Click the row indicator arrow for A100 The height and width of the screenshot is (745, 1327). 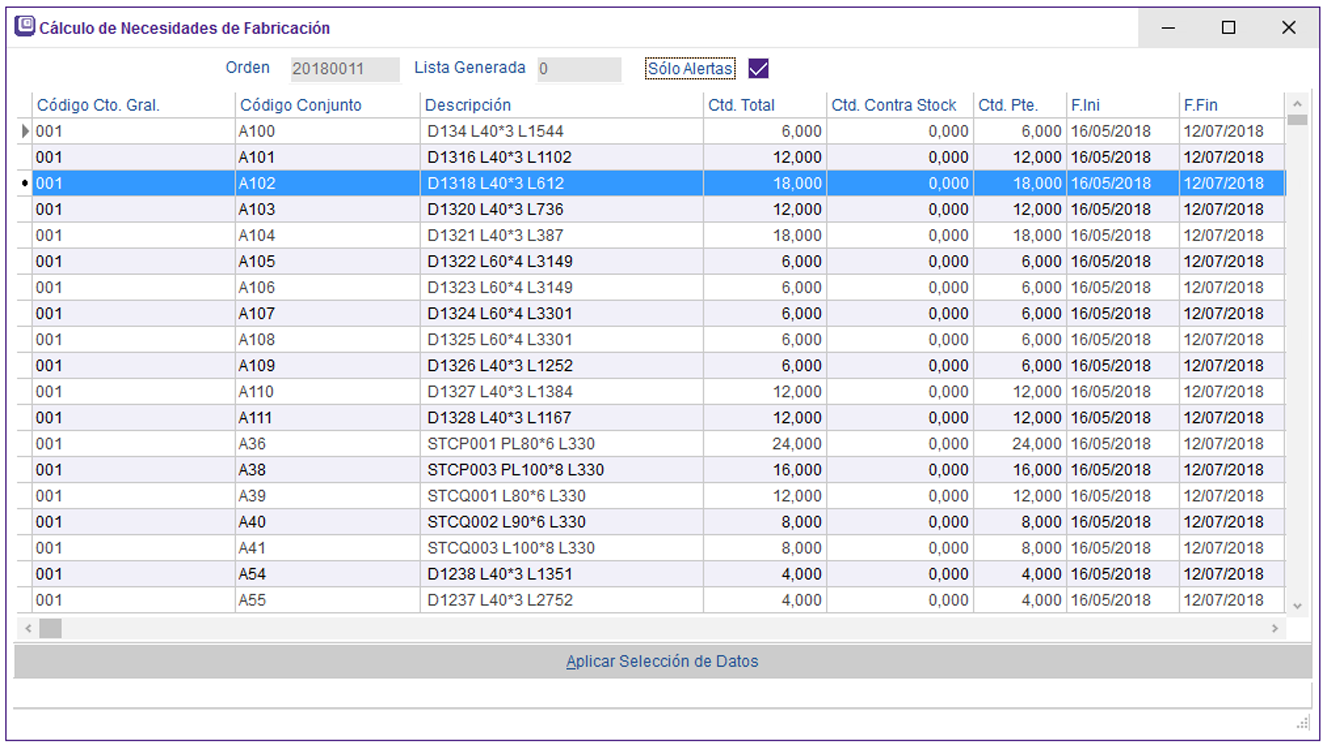pyautogui.click(x=25, y=131)
